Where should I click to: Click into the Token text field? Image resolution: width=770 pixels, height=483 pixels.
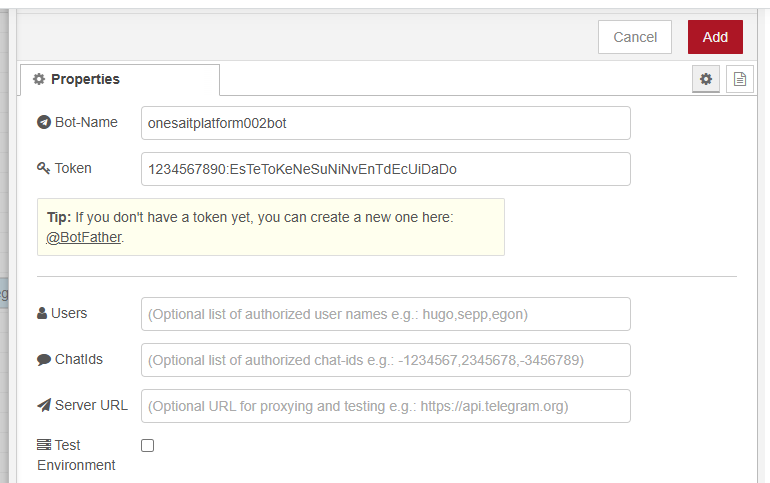click(385, 169)
